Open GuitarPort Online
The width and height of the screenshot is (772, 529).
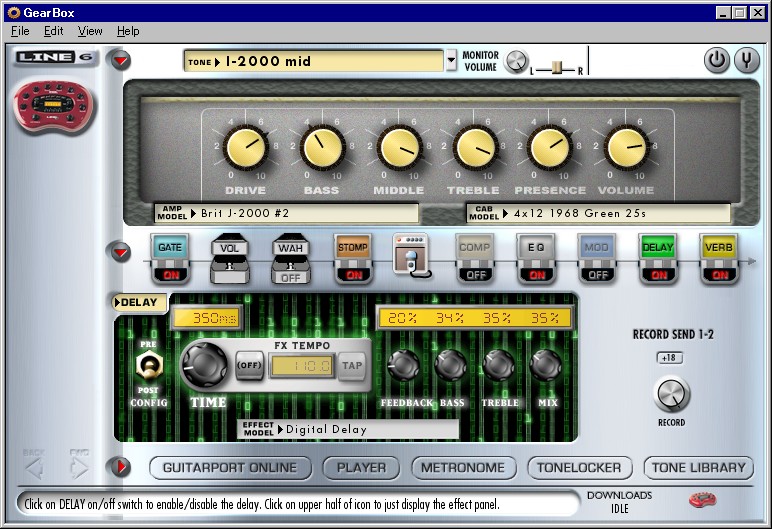[230, 467]
